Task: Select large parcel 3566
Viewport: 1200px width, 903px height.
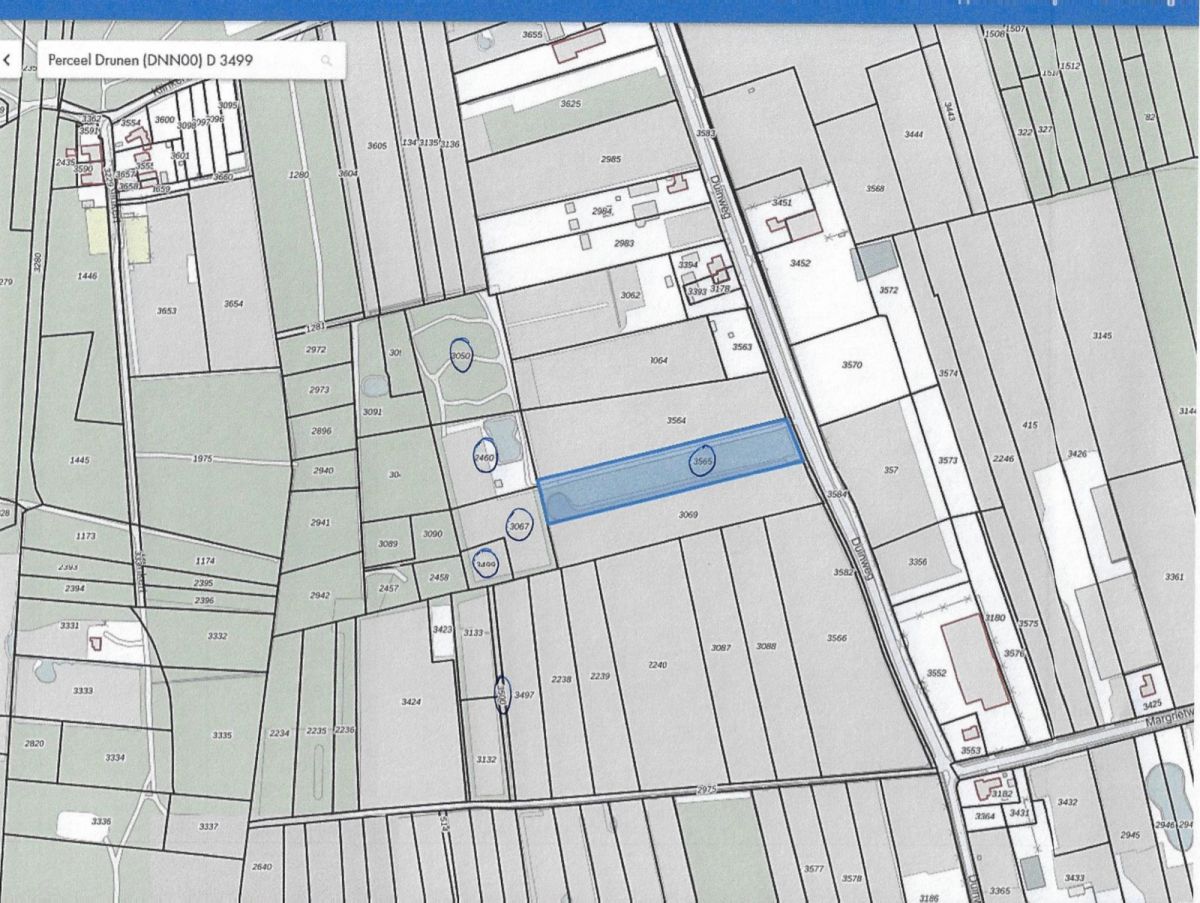Action: pyautogui.click(x=836, y=638)
